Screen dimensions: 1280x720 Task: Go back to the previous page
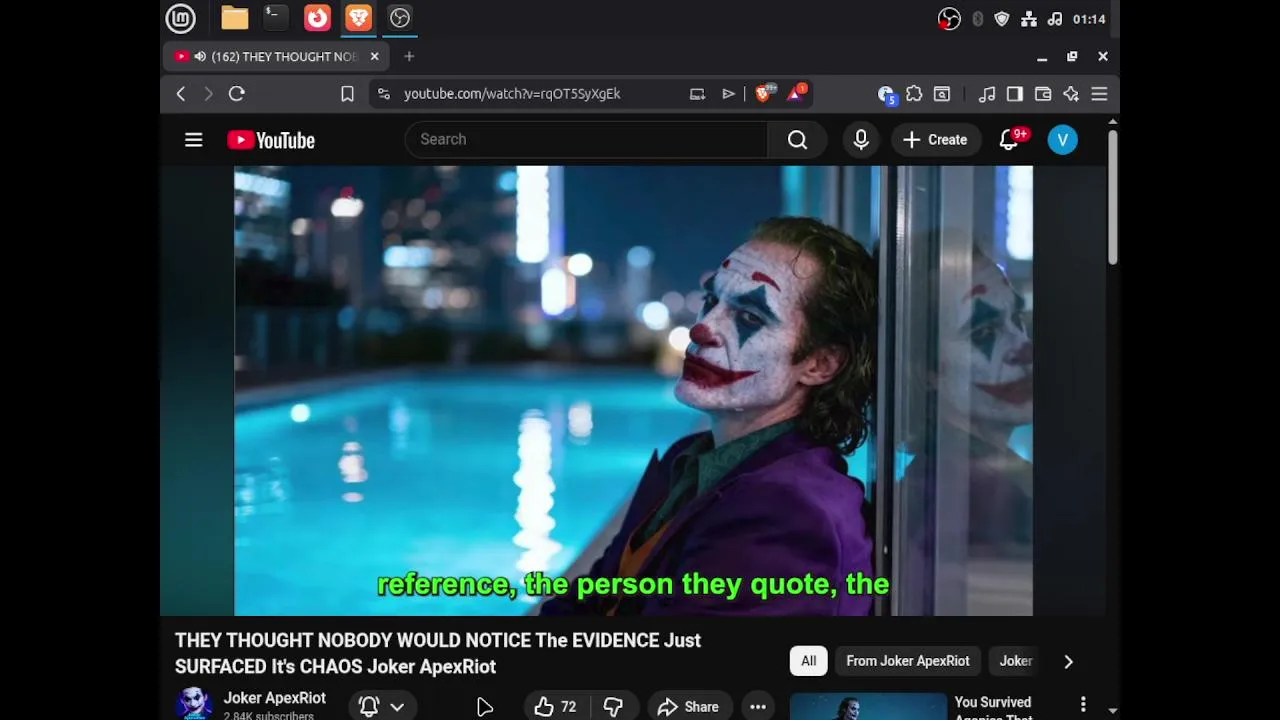181,94
